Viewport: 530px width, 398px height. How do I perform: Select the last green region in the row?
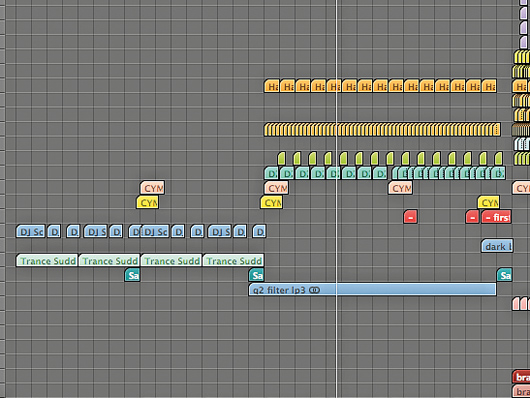tap(498, 159)
